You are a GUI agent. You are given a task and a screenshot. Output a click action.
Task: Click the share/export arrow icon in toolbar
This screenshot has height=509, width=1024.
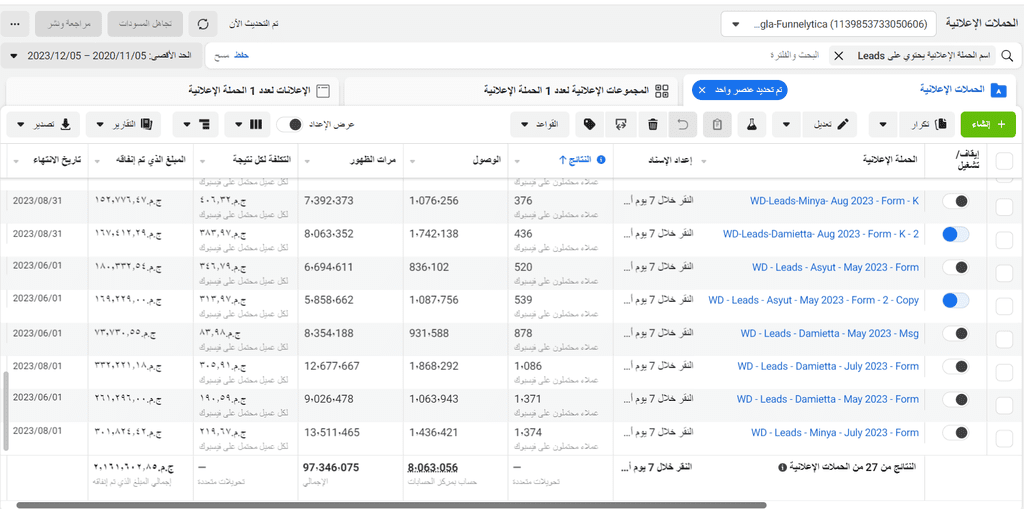(620, 124)
